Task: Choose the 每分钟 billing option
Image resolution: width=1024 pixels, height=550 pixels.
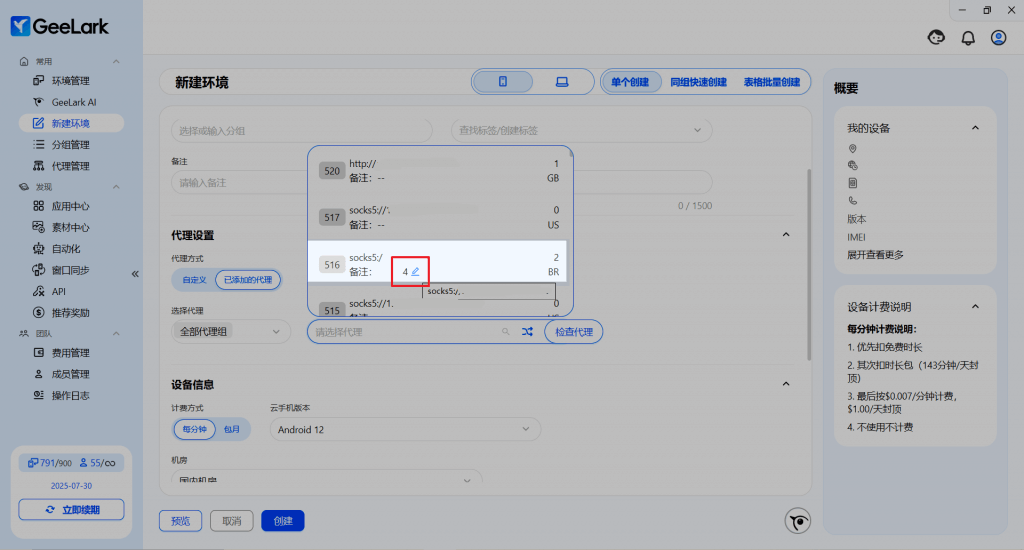Action: (x=193, y=429)
